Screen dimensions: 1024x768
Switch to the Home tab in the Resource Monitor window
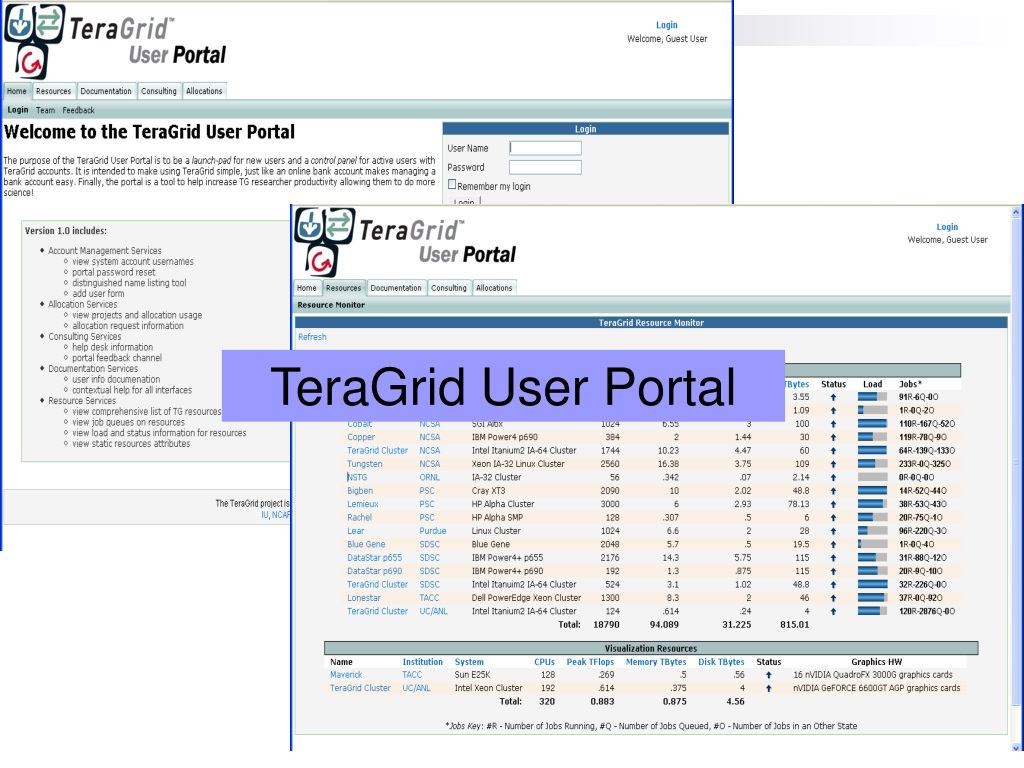click(306, 288)
